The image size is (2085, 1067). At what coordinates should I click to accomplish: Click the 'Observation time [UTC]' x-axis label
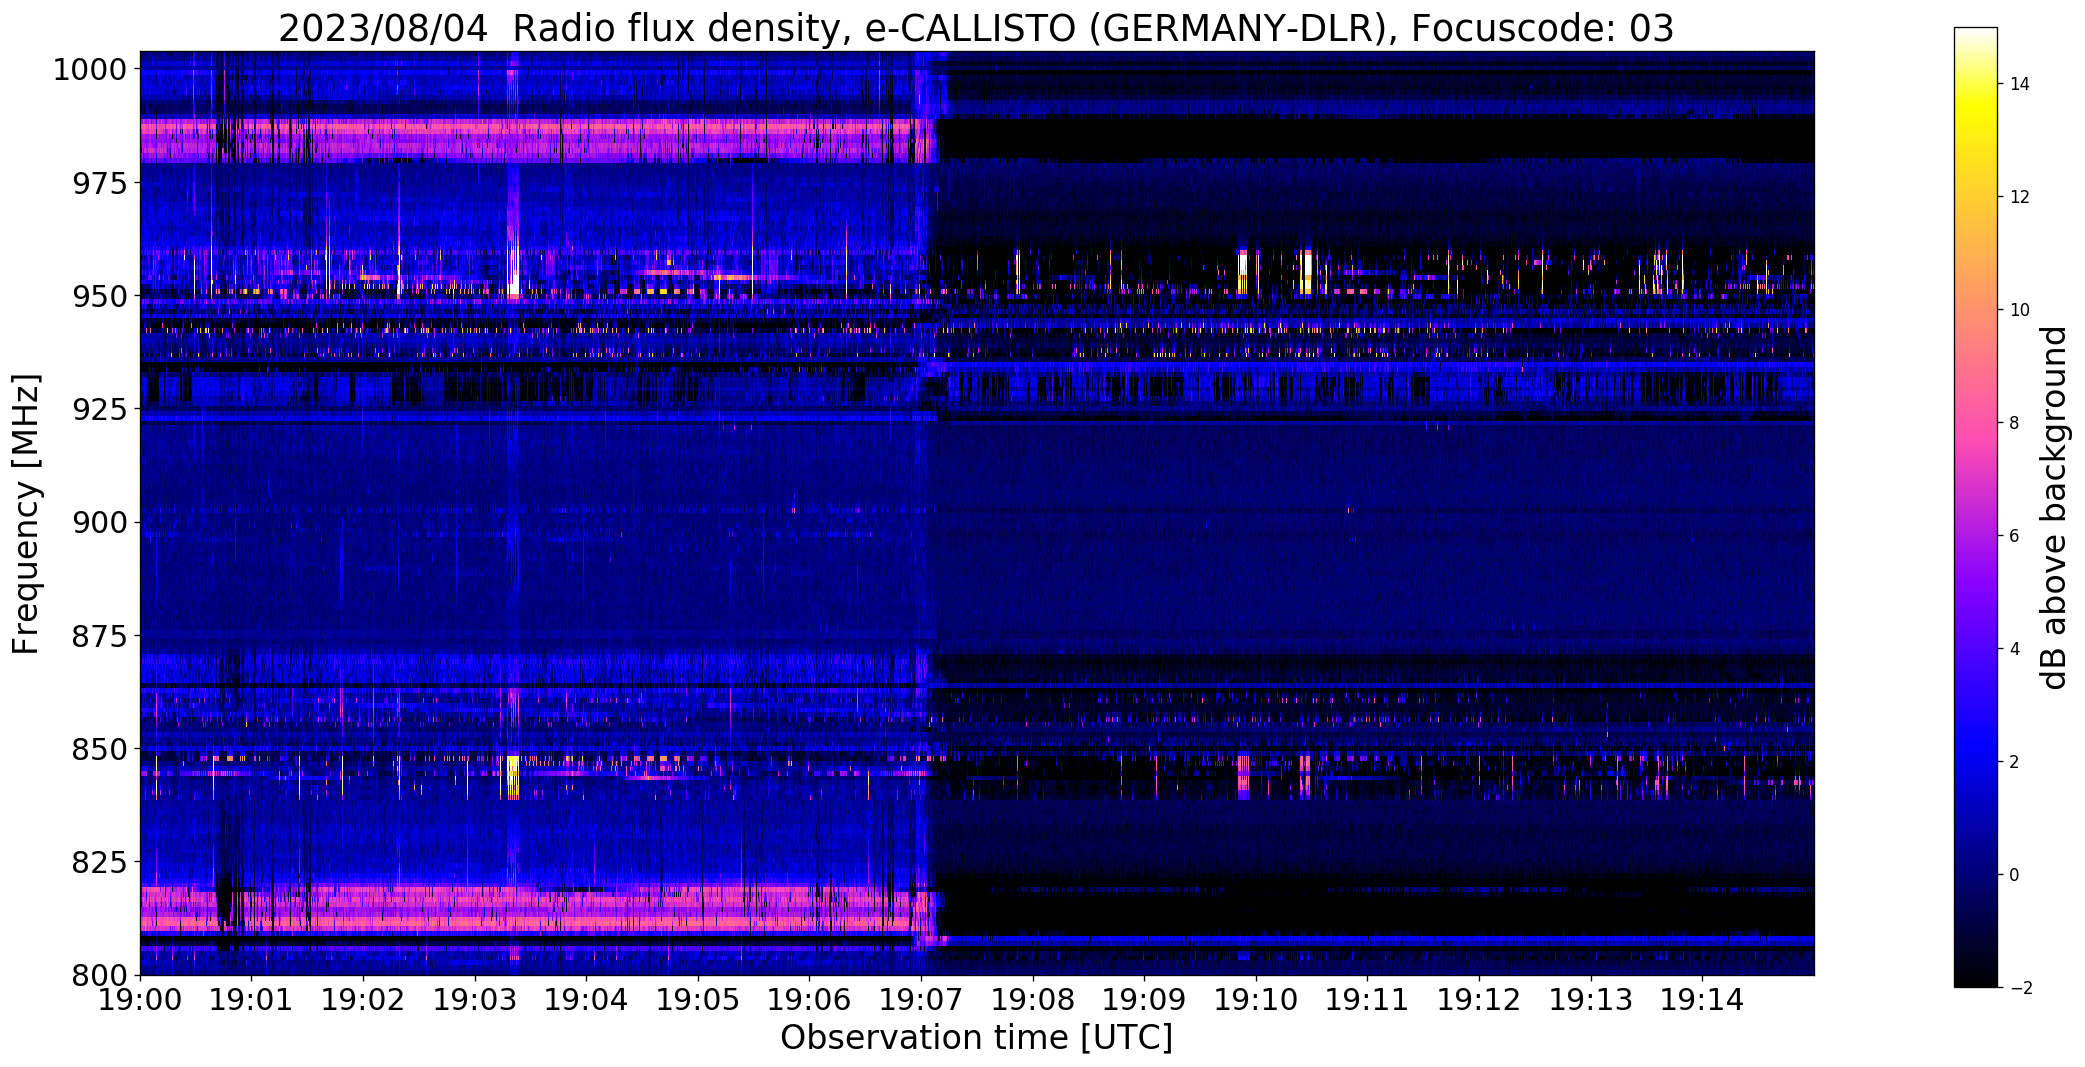pos(976,1038)
